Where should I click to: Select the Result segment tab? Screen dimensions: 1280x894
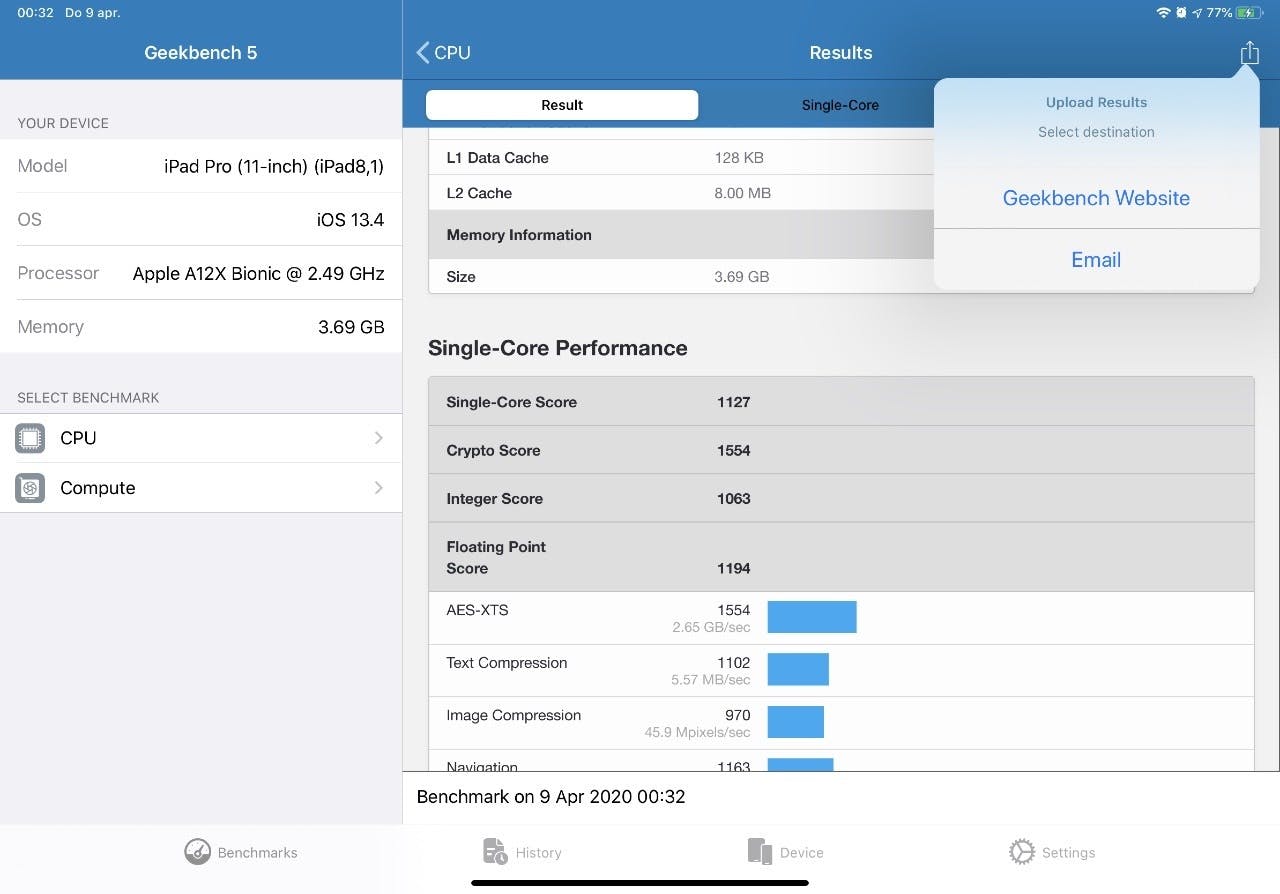click(562, 105)
